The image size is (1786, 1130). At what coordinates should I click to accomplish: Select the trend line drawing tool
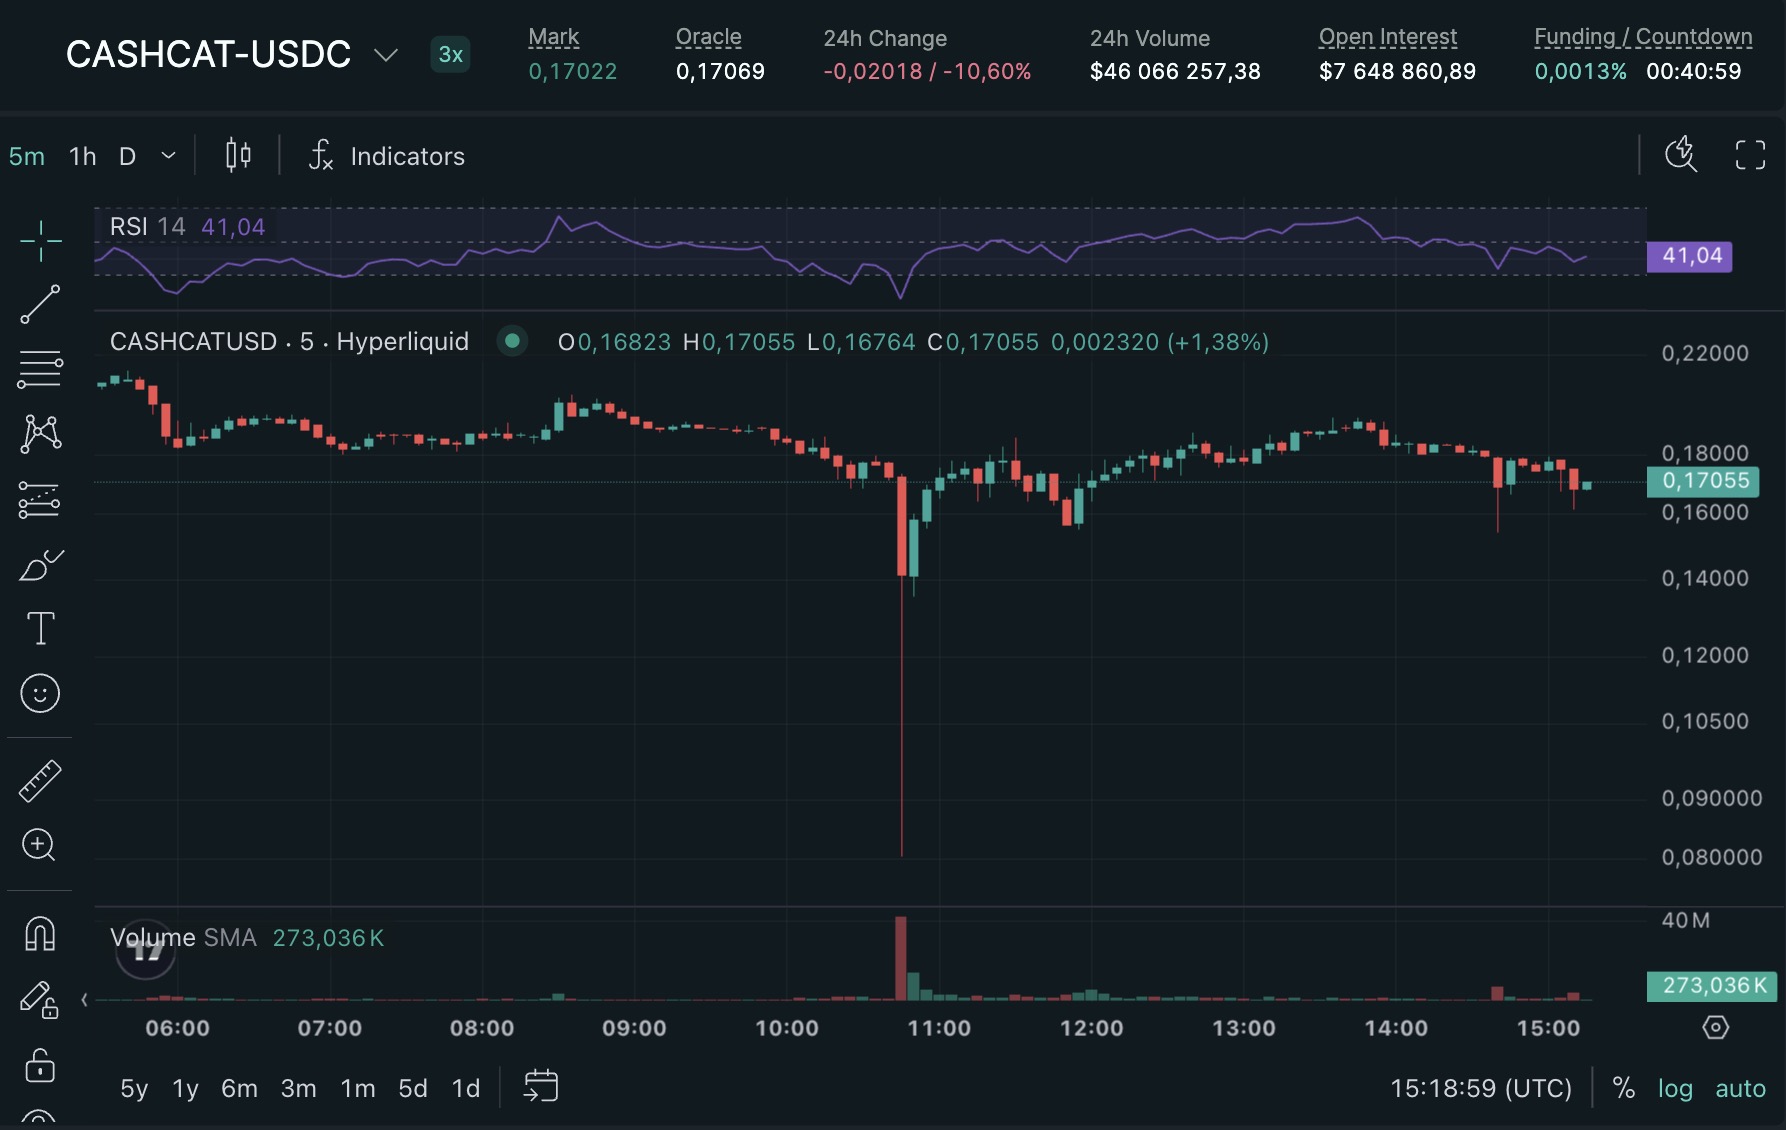point(40,305)
